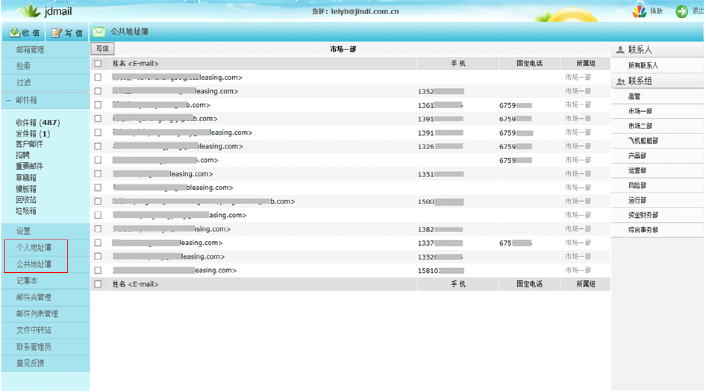706x392 pixels.
Task: Open 发件箱 (1) outbox folder
Action: click(33, 134)
